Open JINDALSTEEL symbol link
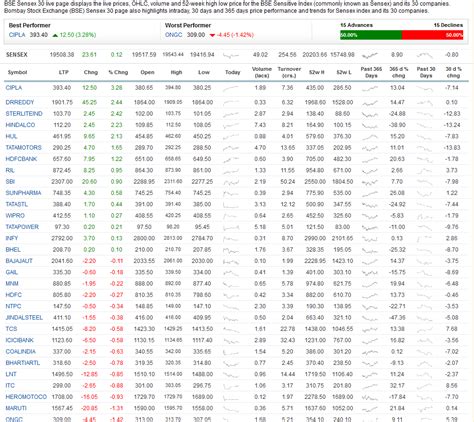Viewport: 474px width, 422px height. tap(24, 318)
